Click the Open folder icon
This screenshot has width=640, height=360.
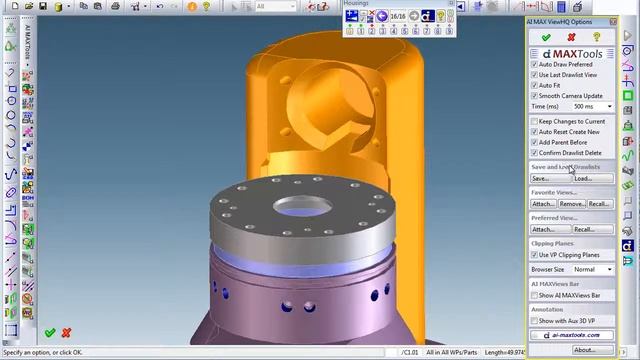tap(29, 6)
